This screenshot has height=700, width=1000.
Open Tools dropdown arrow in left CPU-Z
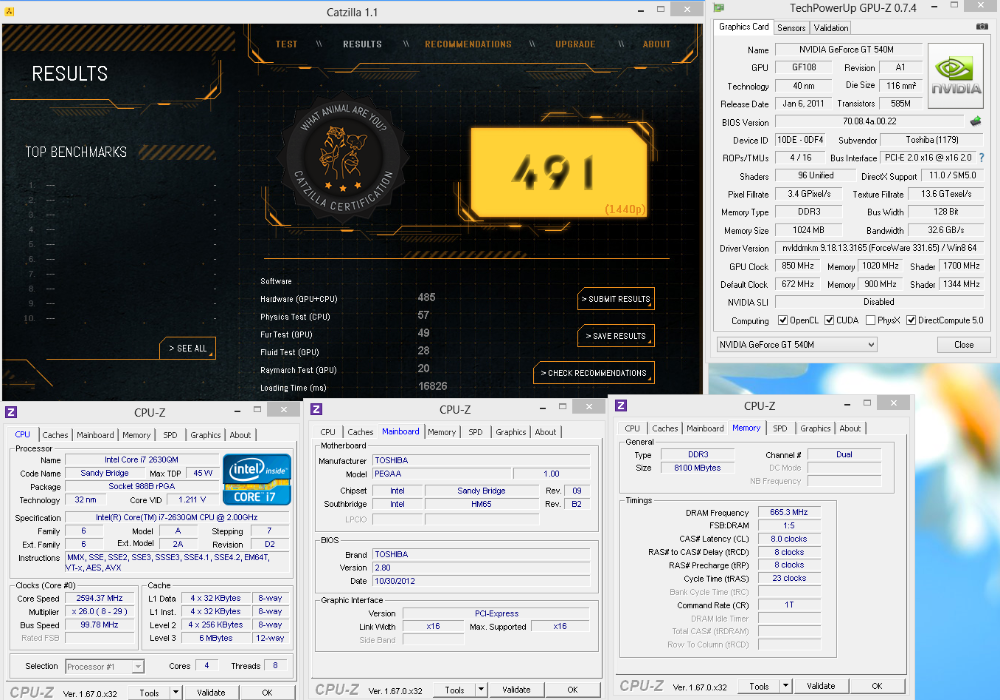click(x=175, y=692)
